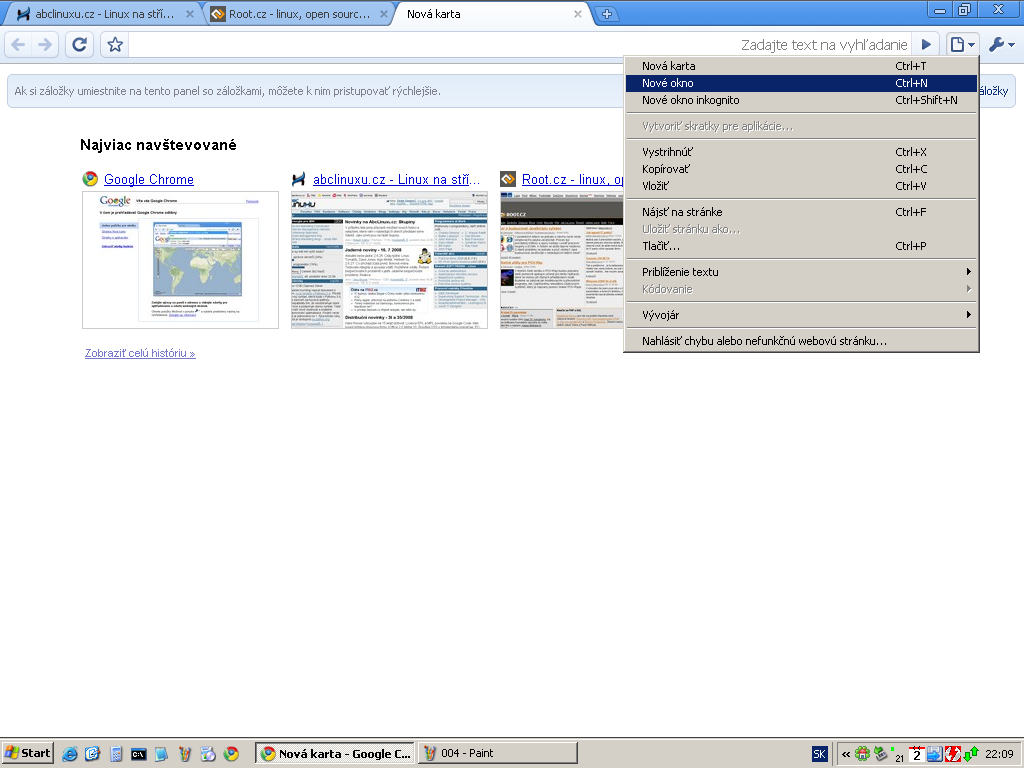This screenshot has height=768, width=1024.
Task: Reload the page with the refresh button
Action: coord(80,44)
